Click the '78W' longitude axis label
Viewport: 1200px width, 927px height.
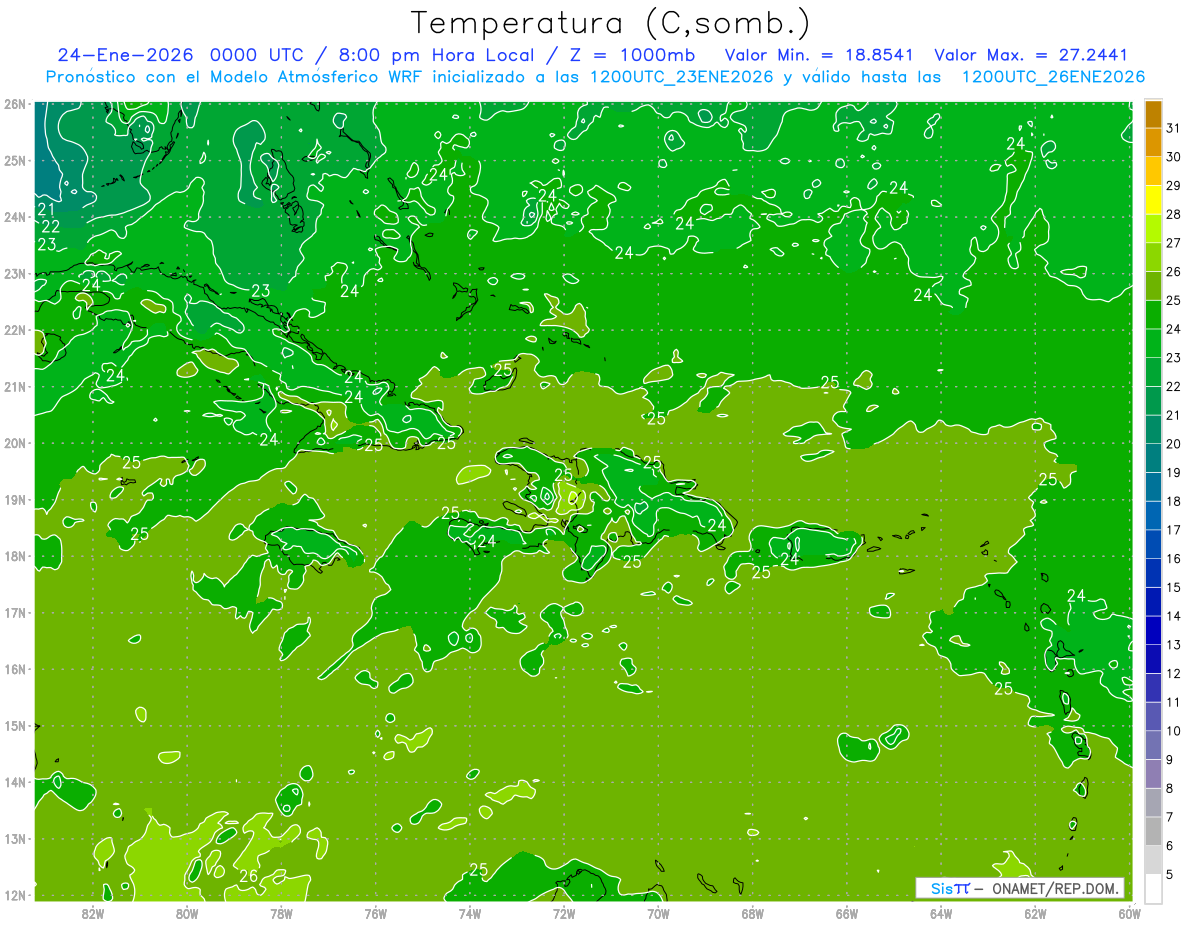point(281,913)
